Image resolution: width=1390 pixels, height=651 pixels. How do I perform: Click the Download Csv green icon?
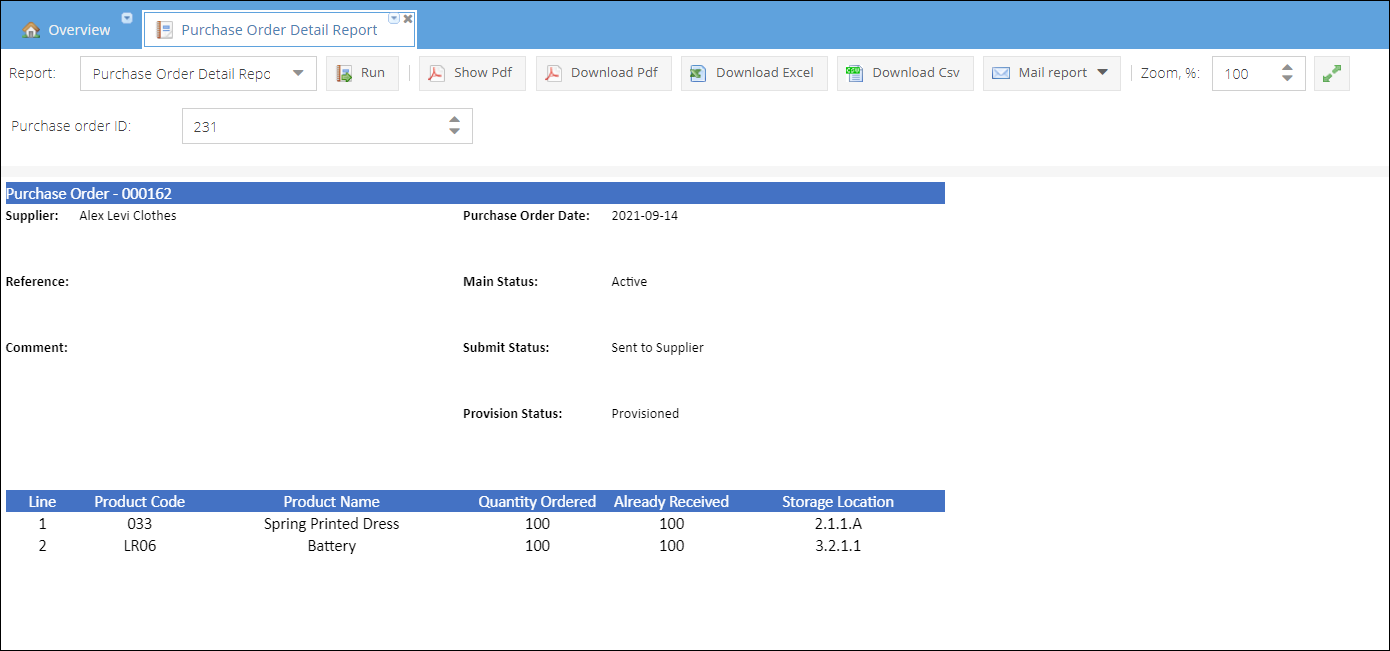(854, 73)
